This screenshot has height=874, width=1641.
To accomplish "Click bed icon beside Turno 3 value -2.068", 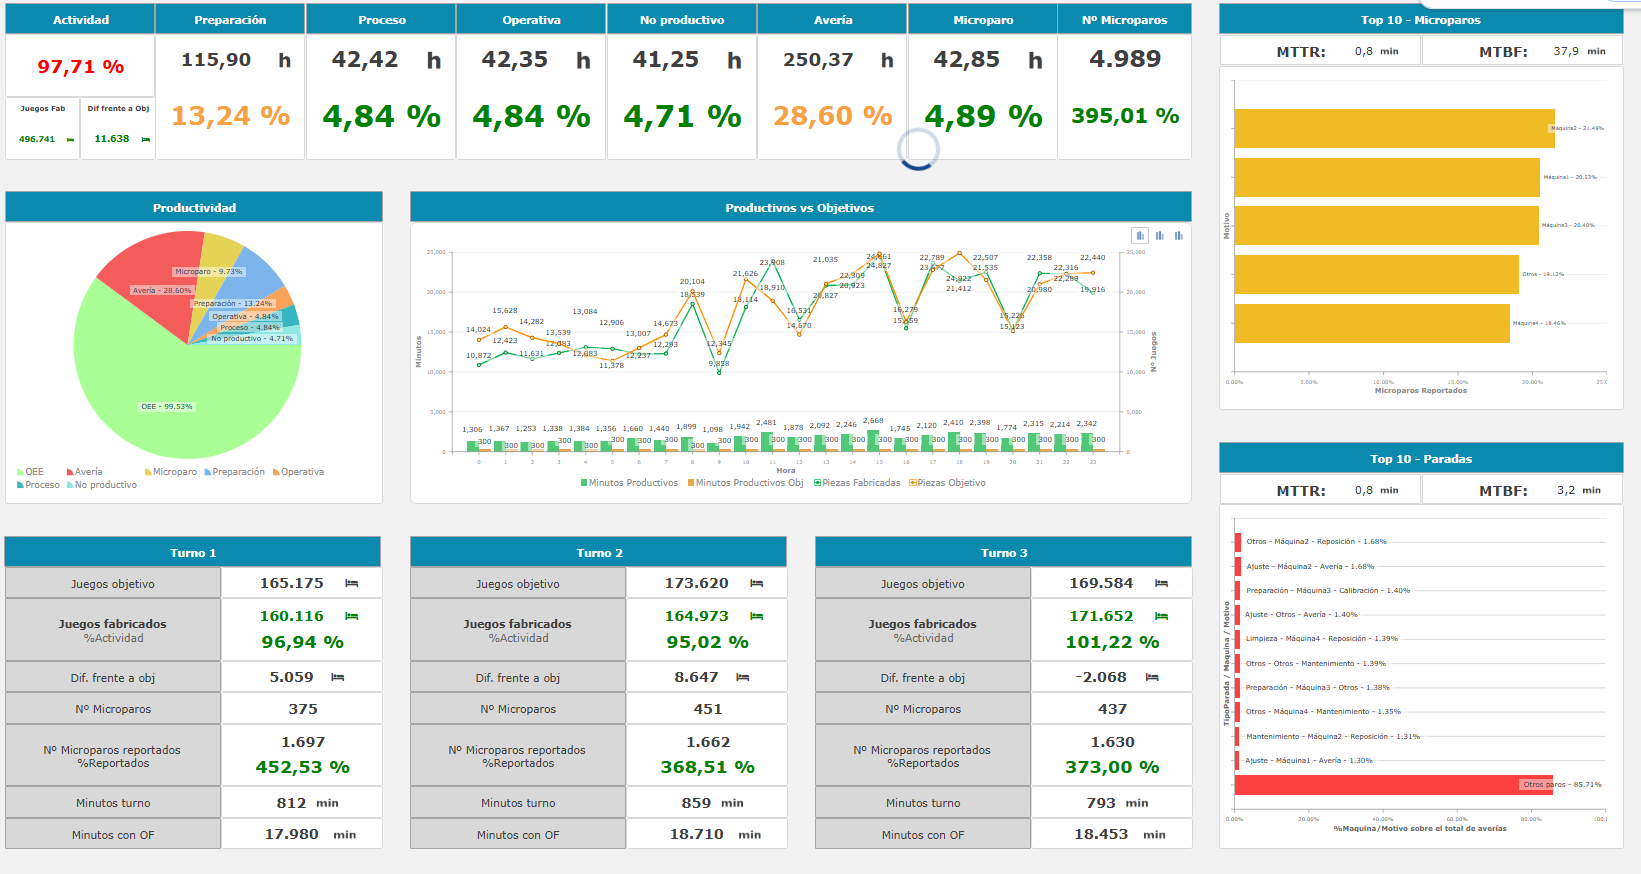I will [x=1152, y=678].
